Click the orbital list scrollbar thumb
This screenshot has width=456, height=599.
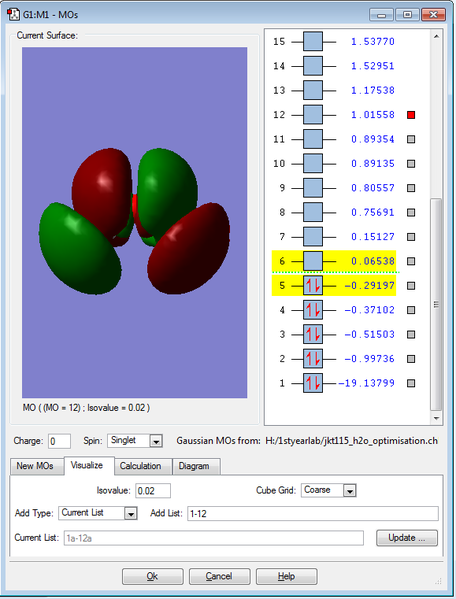tap(436, 304)
